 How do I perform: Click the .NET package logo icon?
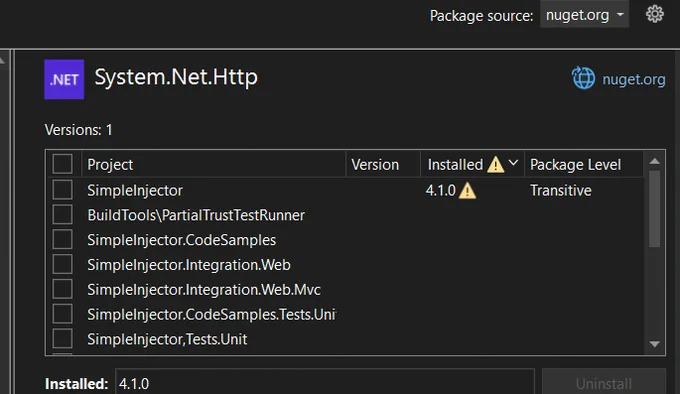tap(64, 79)
